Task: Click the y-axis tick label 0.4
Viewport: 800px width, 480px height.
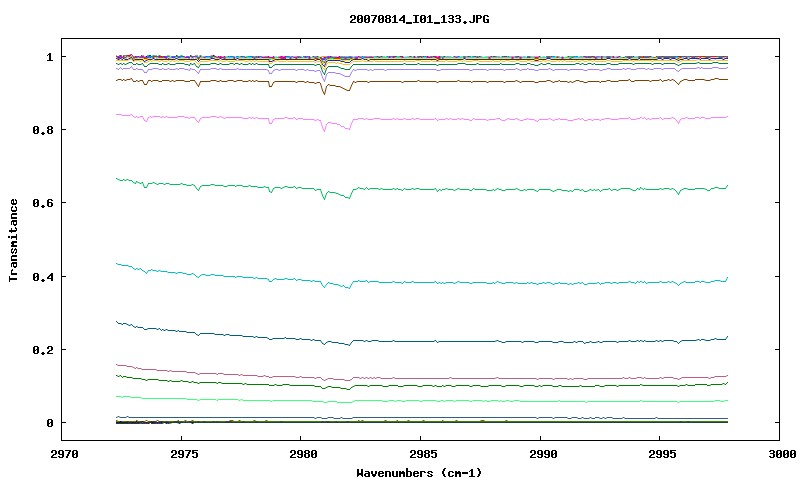Action: pyautogui.click(x=43, y=276)
